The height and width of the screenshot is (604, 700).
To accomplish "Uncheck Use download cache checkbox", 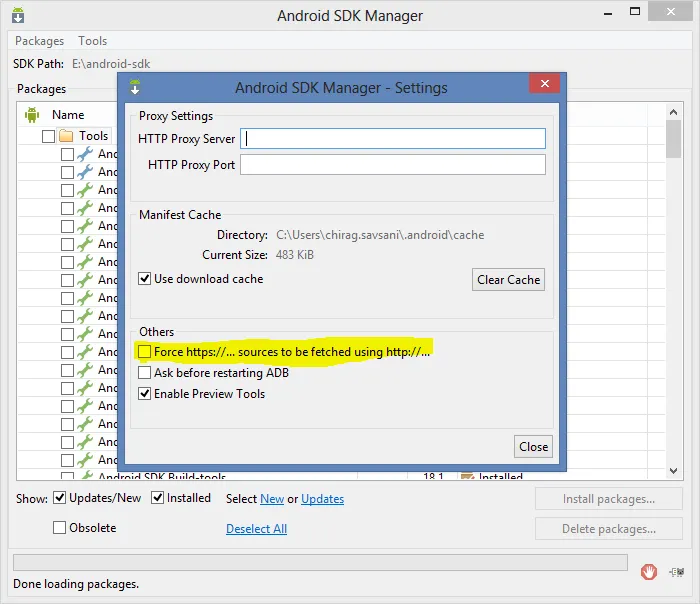I will [144, 279].
